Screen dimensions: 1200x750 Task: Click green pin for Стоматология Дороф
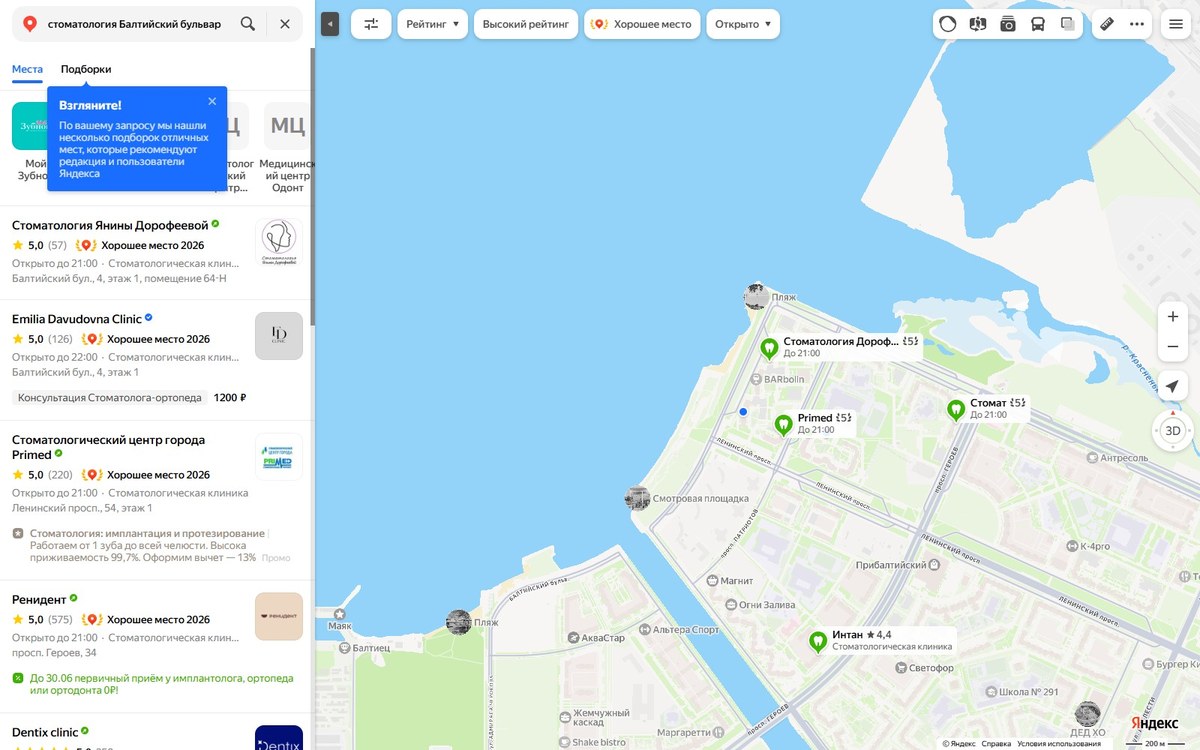pyautogui.click(x=769, y=349)
